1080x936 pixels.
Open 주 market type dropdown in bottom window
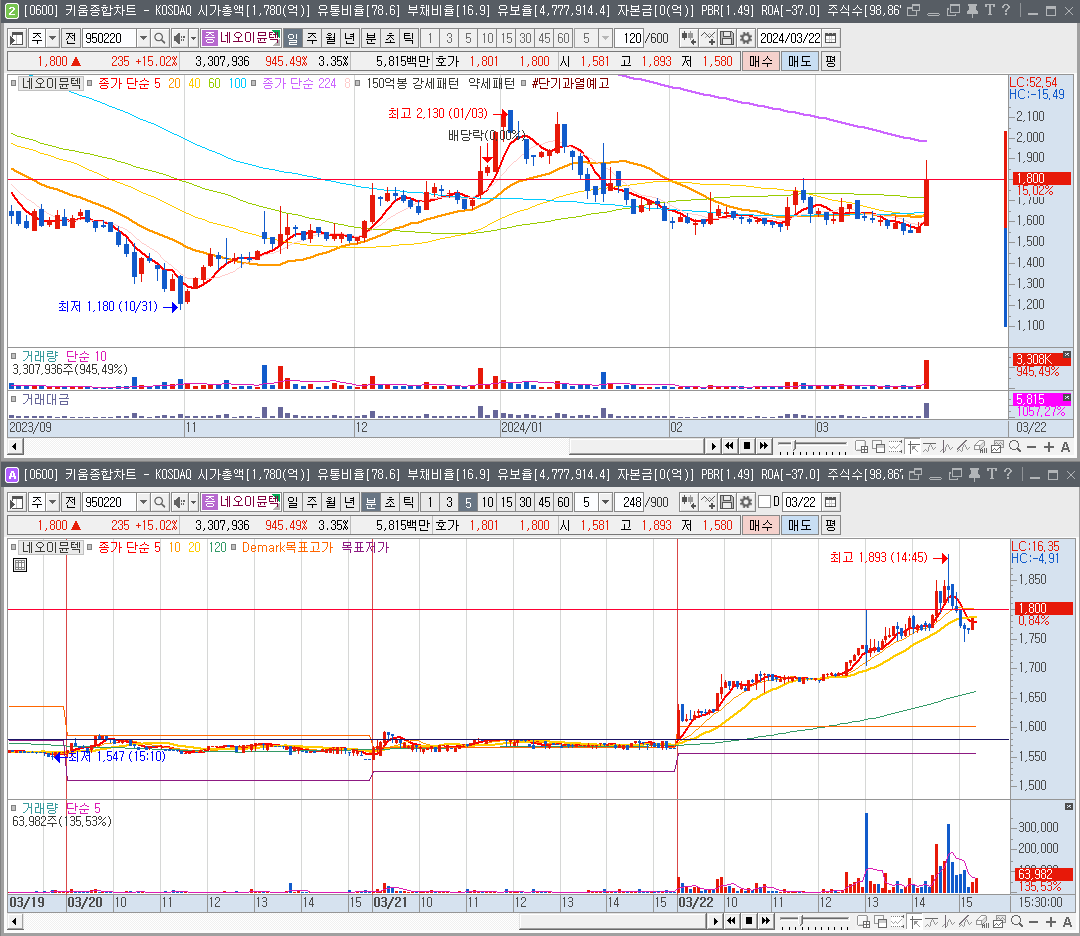point(52,502)
